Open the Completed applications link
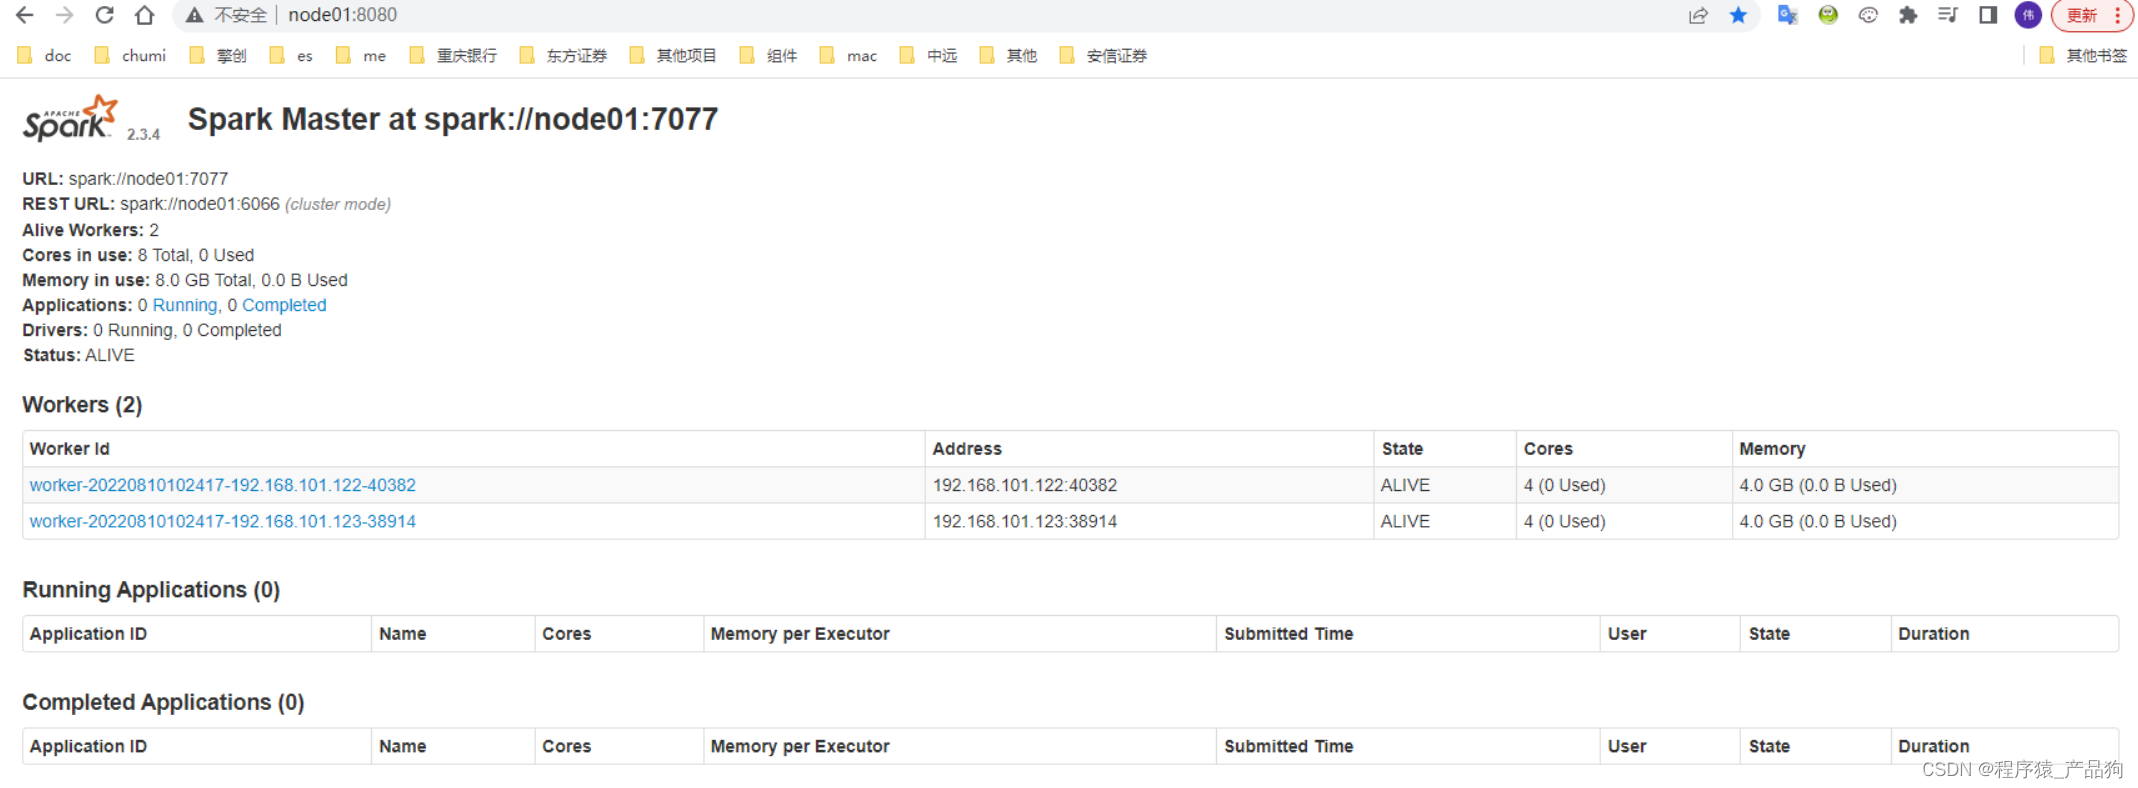The width and height of the screenshot is (2138, 788). 284,305
